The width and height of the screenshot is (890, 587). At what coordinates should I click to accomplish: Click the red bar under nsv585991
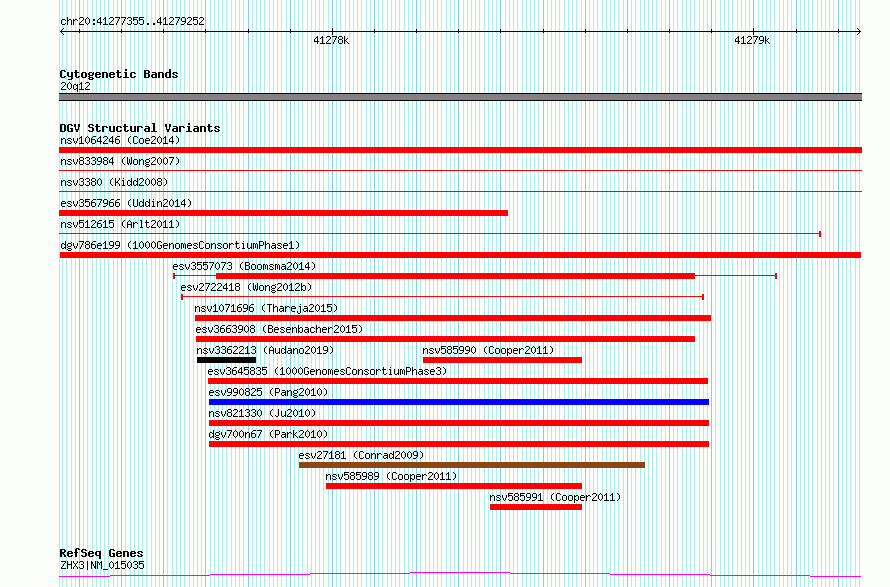click(536, 507)
